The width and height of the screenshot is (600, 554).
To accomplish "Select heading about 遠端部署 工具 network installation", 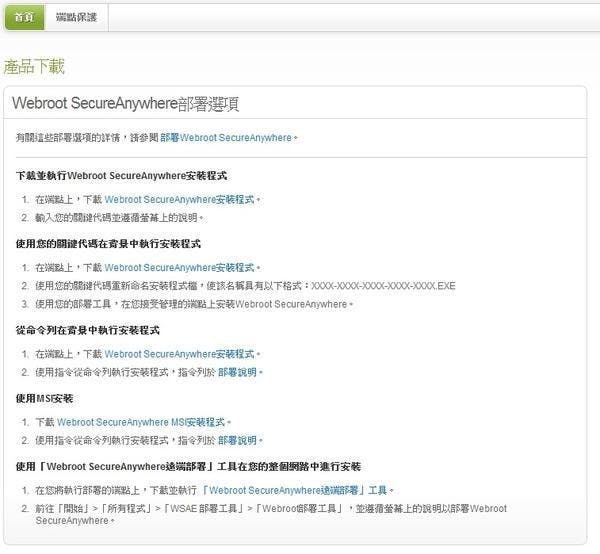I will pos(189,466).
